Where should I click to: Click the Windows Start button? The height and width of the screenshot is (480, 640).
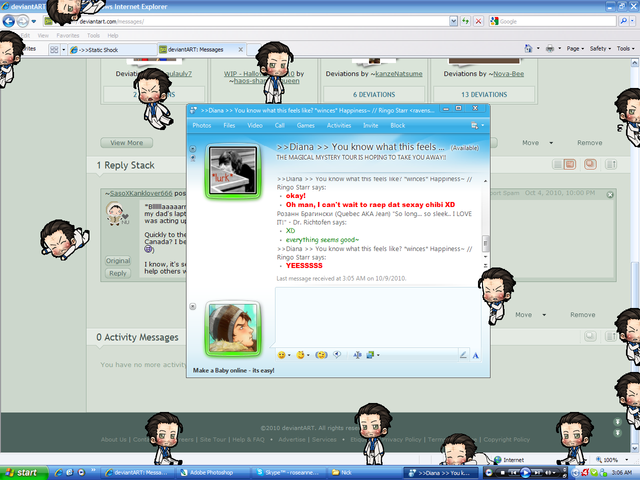pos(24,473)
